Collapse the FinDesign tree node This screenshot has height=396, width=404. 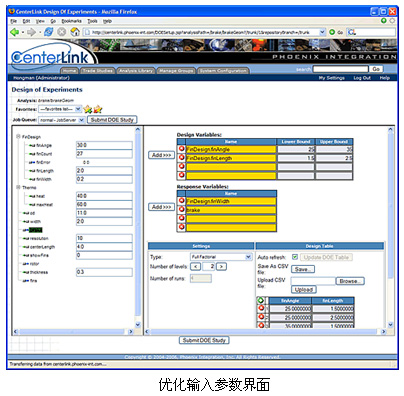[18, 136]
